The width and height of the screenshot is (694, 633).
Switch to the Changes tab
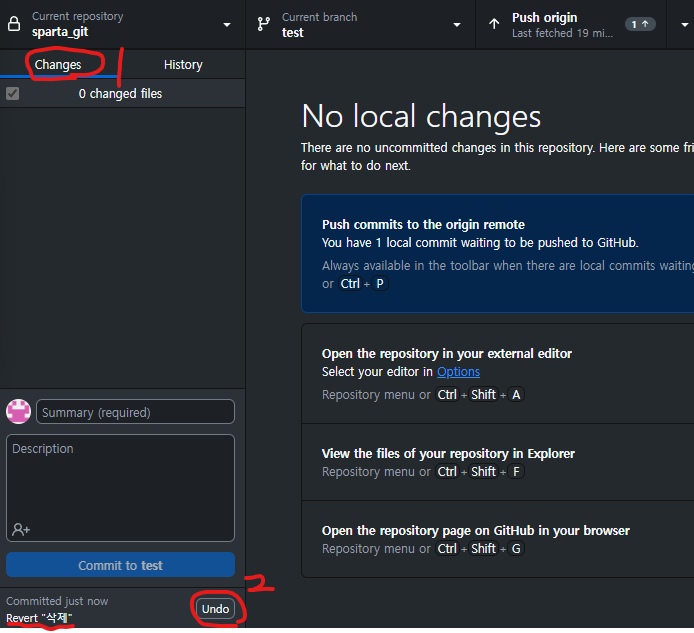(58, 65)
